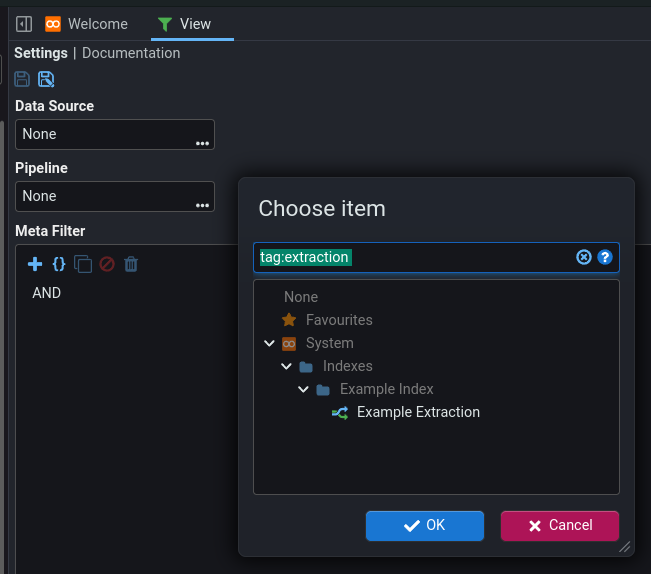Collapse the Indexes folder

click(286, 366)
